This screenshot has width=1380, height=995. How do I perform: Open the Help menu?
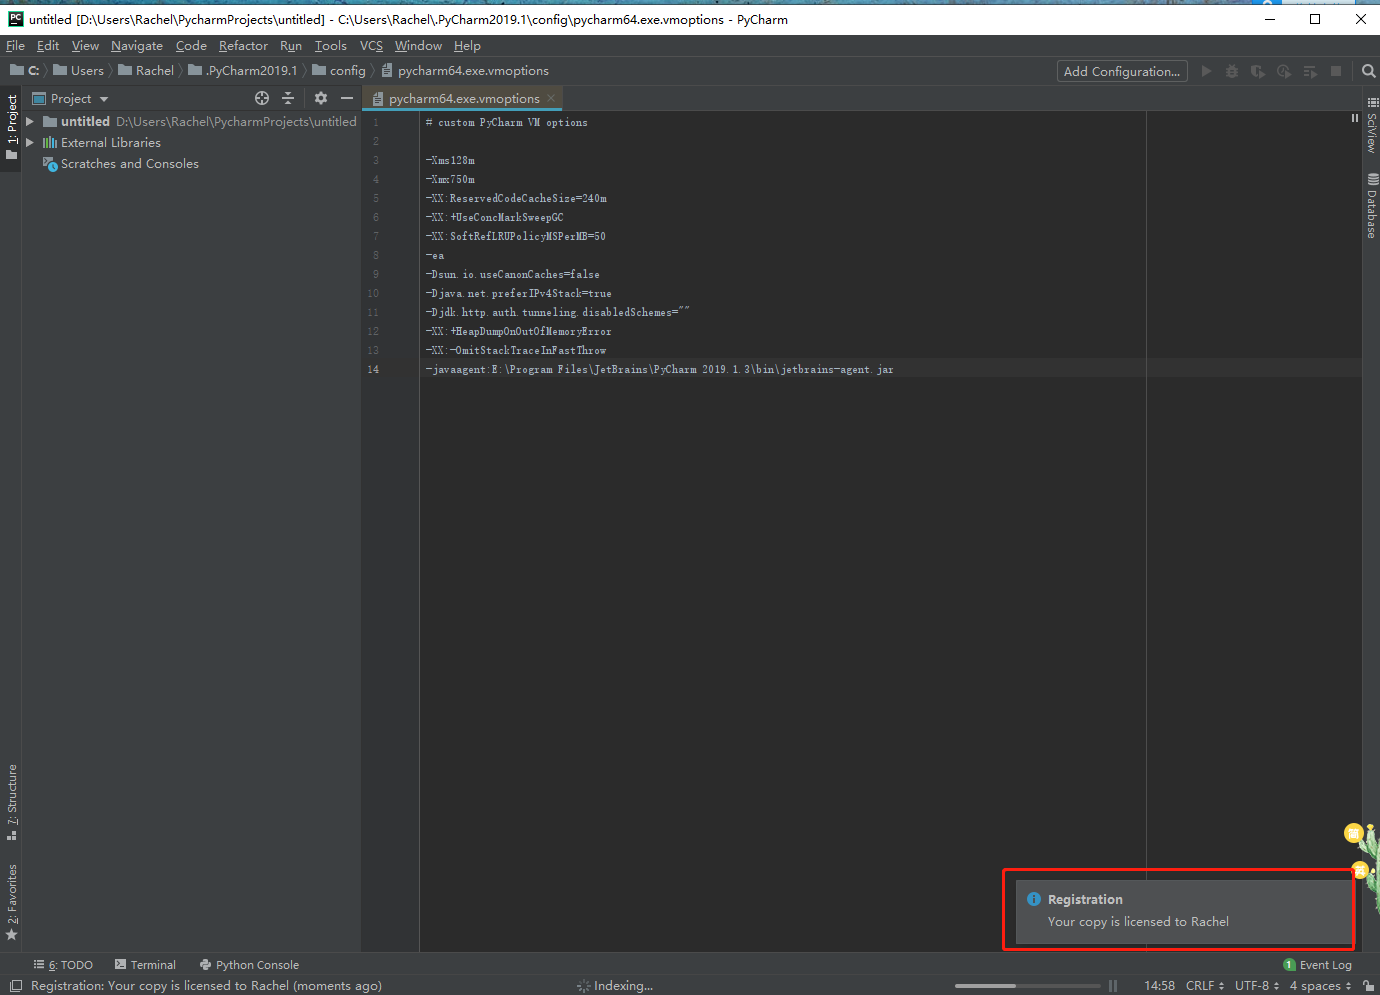(x=467, y=46)
